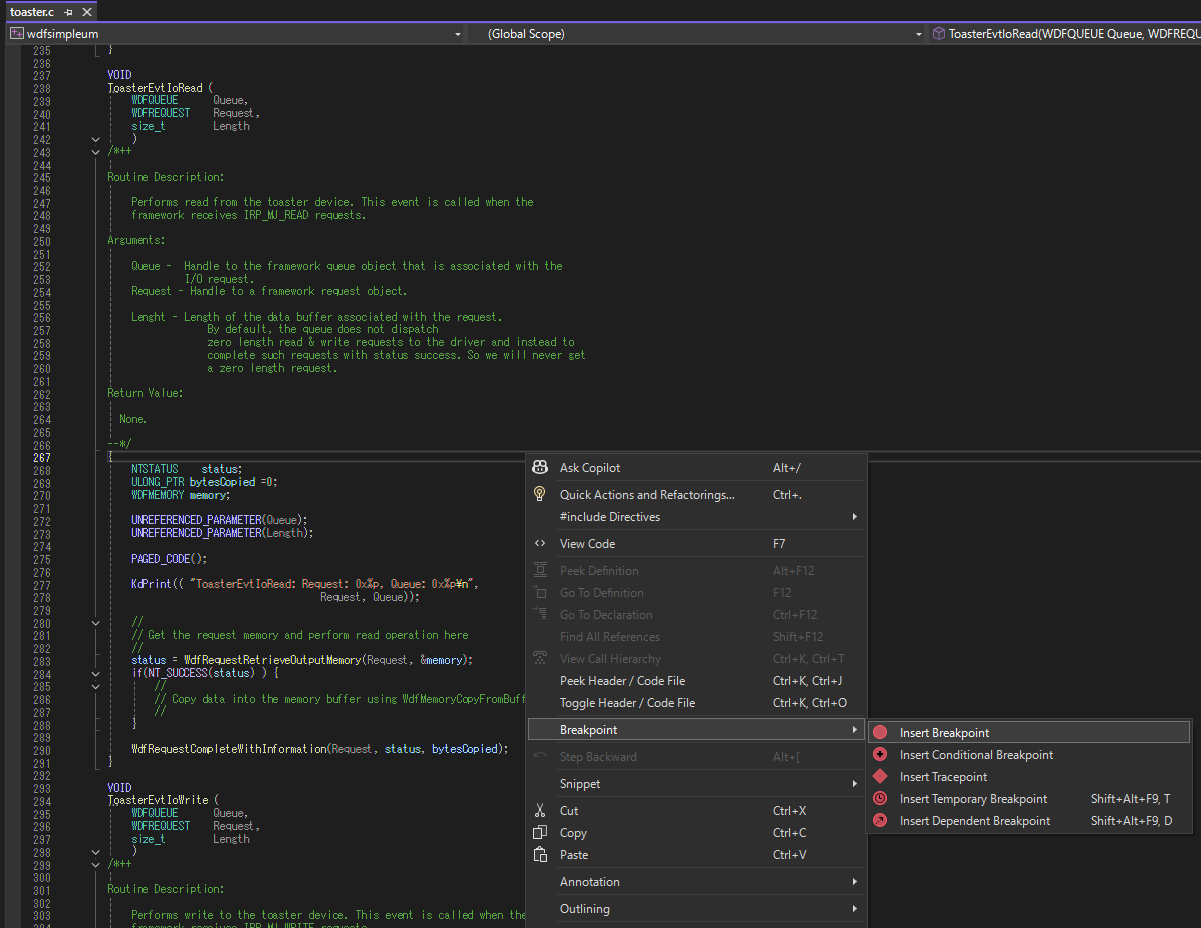Collapse the comment block at line 243

96,152
